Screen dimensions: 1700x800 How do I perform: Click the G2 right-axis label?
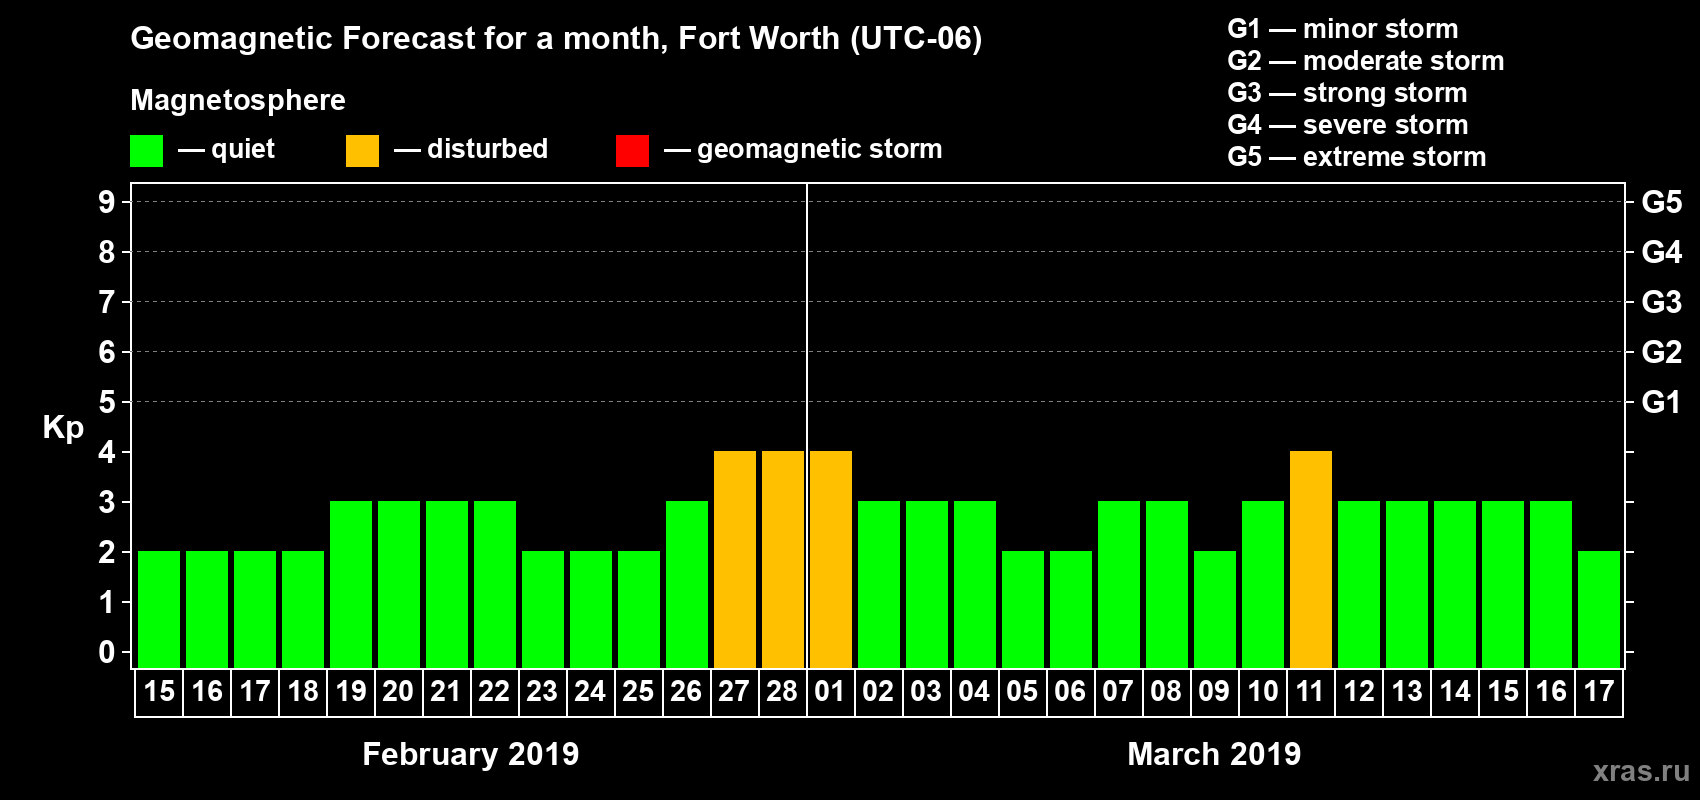tap(1662, 352)
